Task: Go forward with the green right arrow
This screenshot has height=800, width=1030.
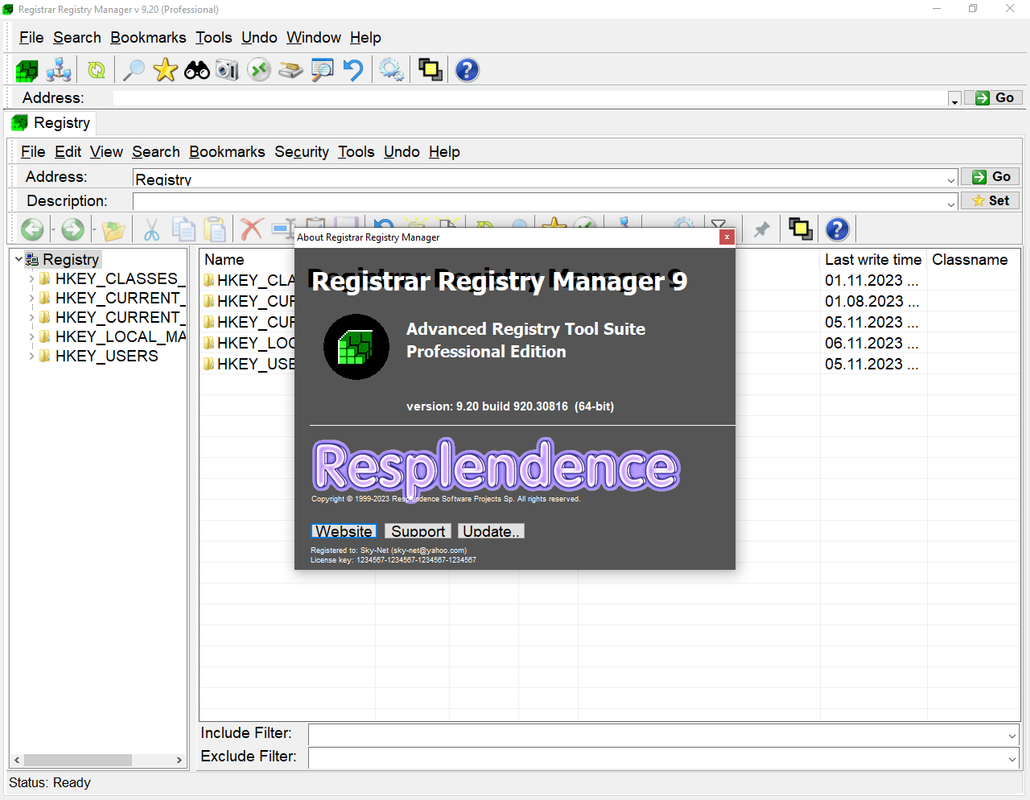Action: pos(73,229)
